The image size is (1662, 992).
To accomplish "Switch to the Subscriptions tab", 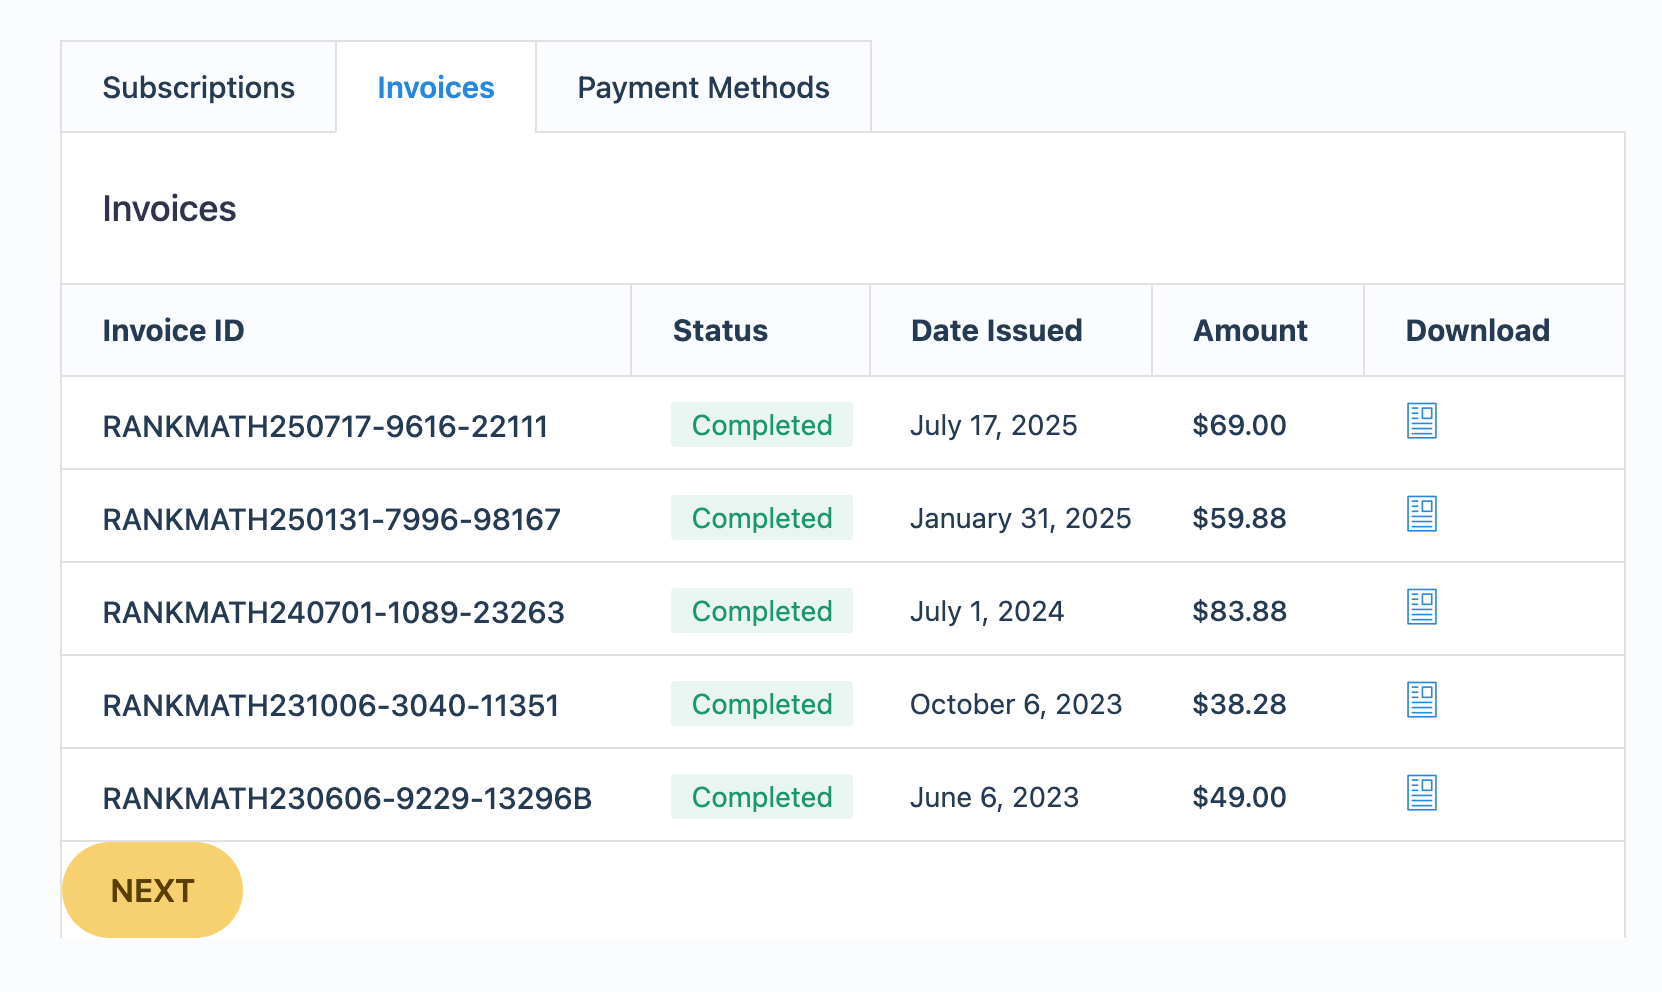I will pyautogui.click(x=198, y=87).
